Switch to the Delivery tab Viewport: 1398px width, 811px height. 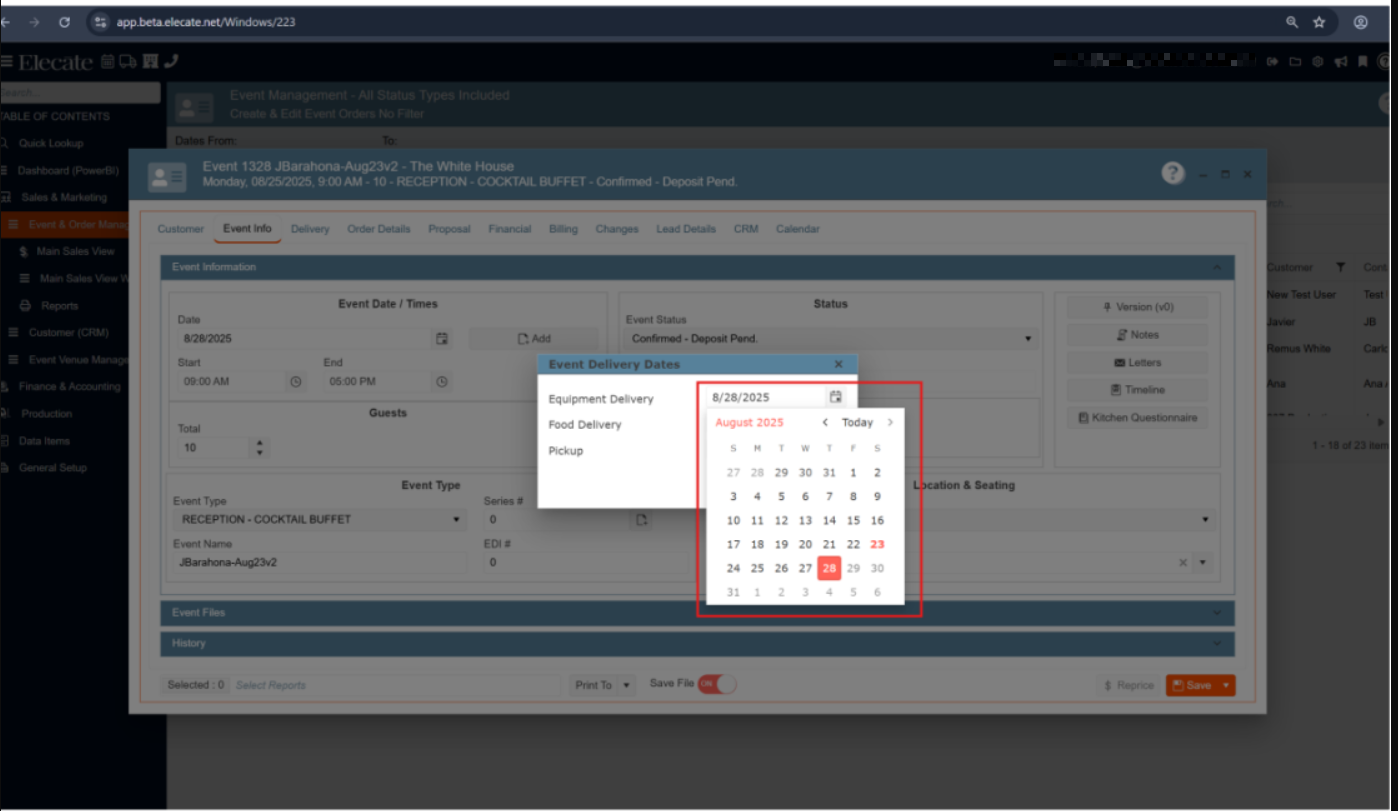310,229
